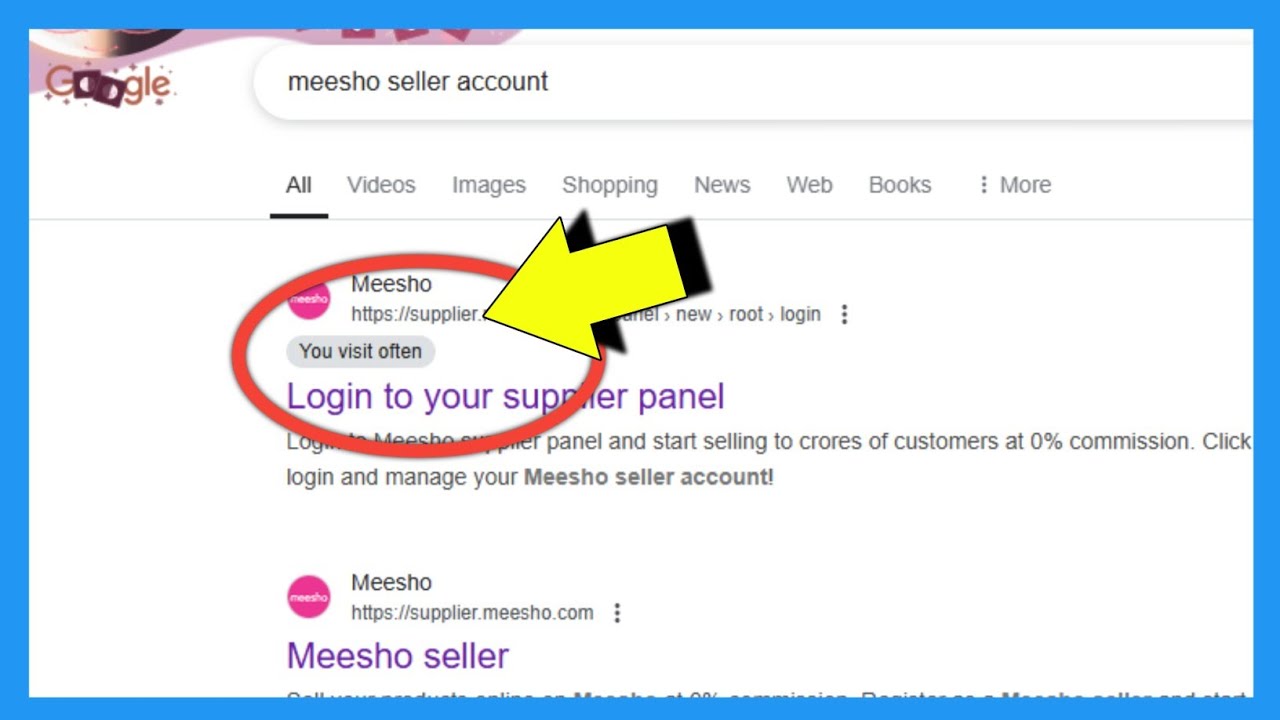The image size is (1280, 720).
Task: Click the 'You visit often' chip
Action: click(x=361, y=351)
